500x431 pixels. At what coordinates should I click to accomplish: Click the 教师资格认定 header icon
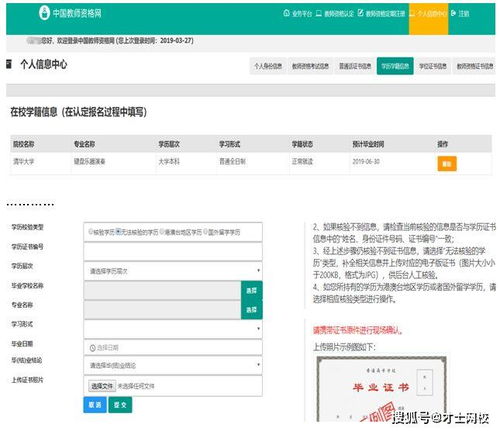(x=319, y=13)
